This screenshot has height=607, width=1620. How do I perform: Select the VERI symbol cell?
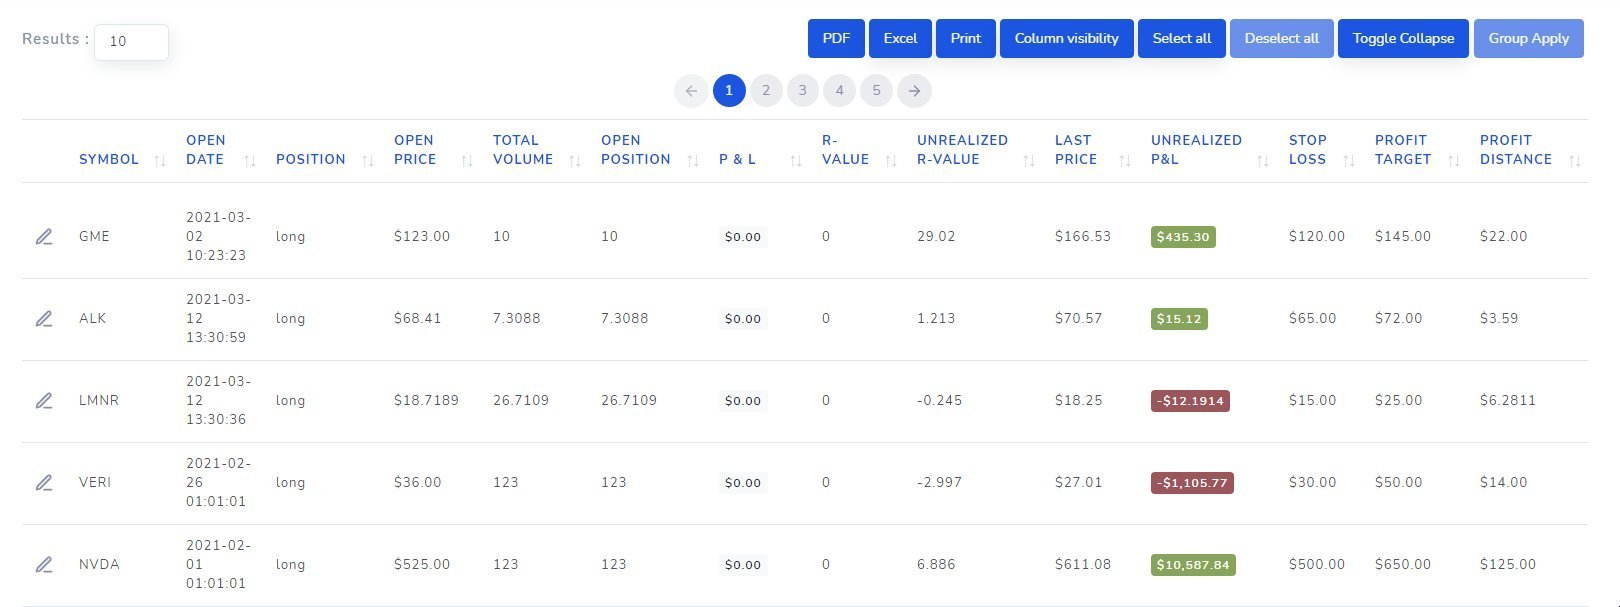pyautogui.click(x=95, y=483)
